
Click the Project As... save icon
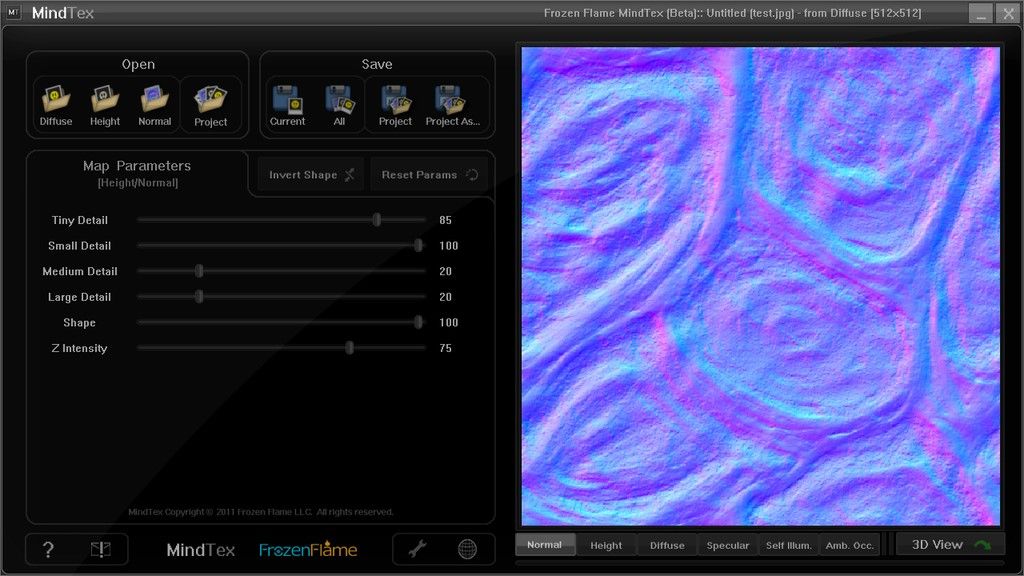click(x=452, y=106)
